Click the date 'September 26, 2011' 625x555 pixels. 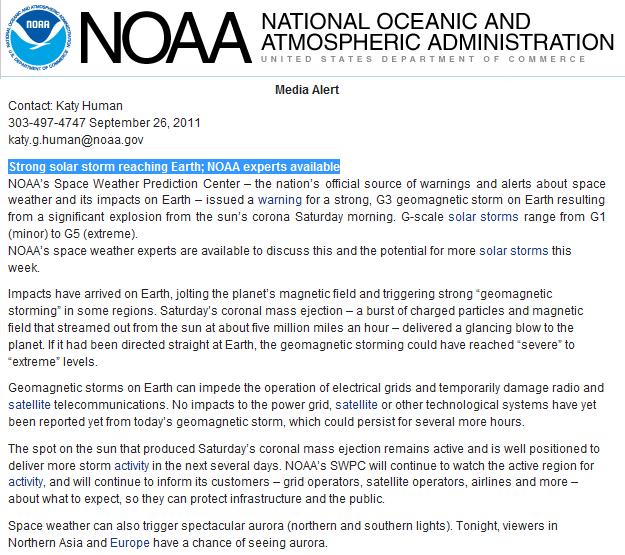(145, 123)
